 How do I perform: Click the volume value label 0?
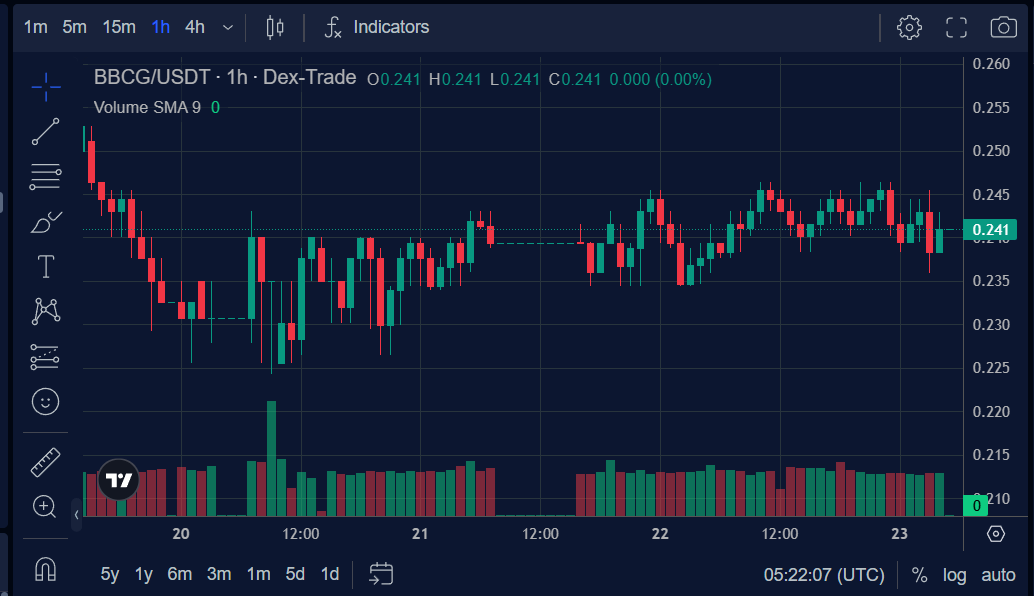pos(976,506)
